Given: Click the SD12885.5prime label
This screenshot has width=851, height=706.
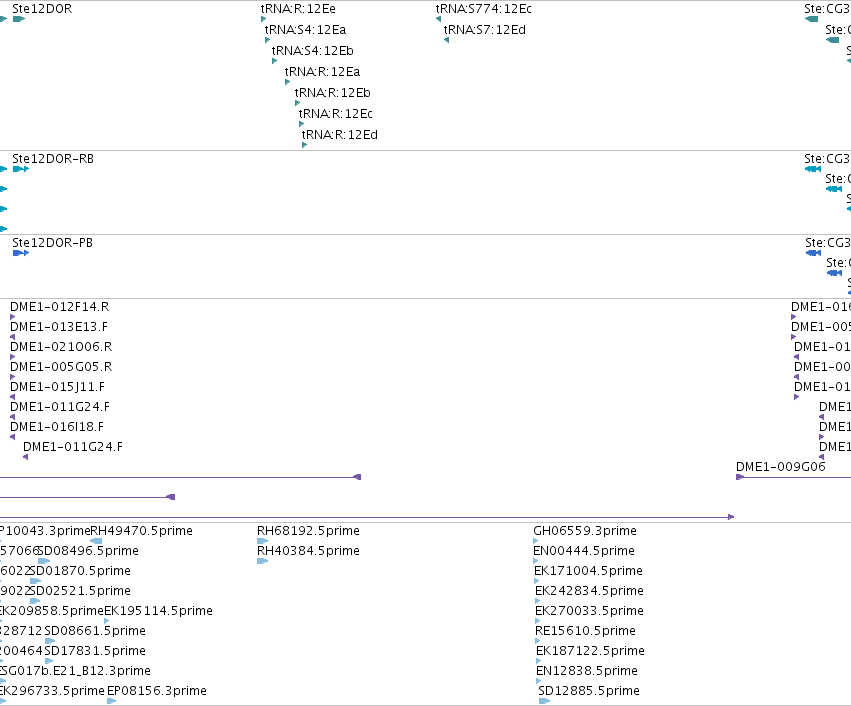Looking at the screenshot, I should (x=589, y=691).
